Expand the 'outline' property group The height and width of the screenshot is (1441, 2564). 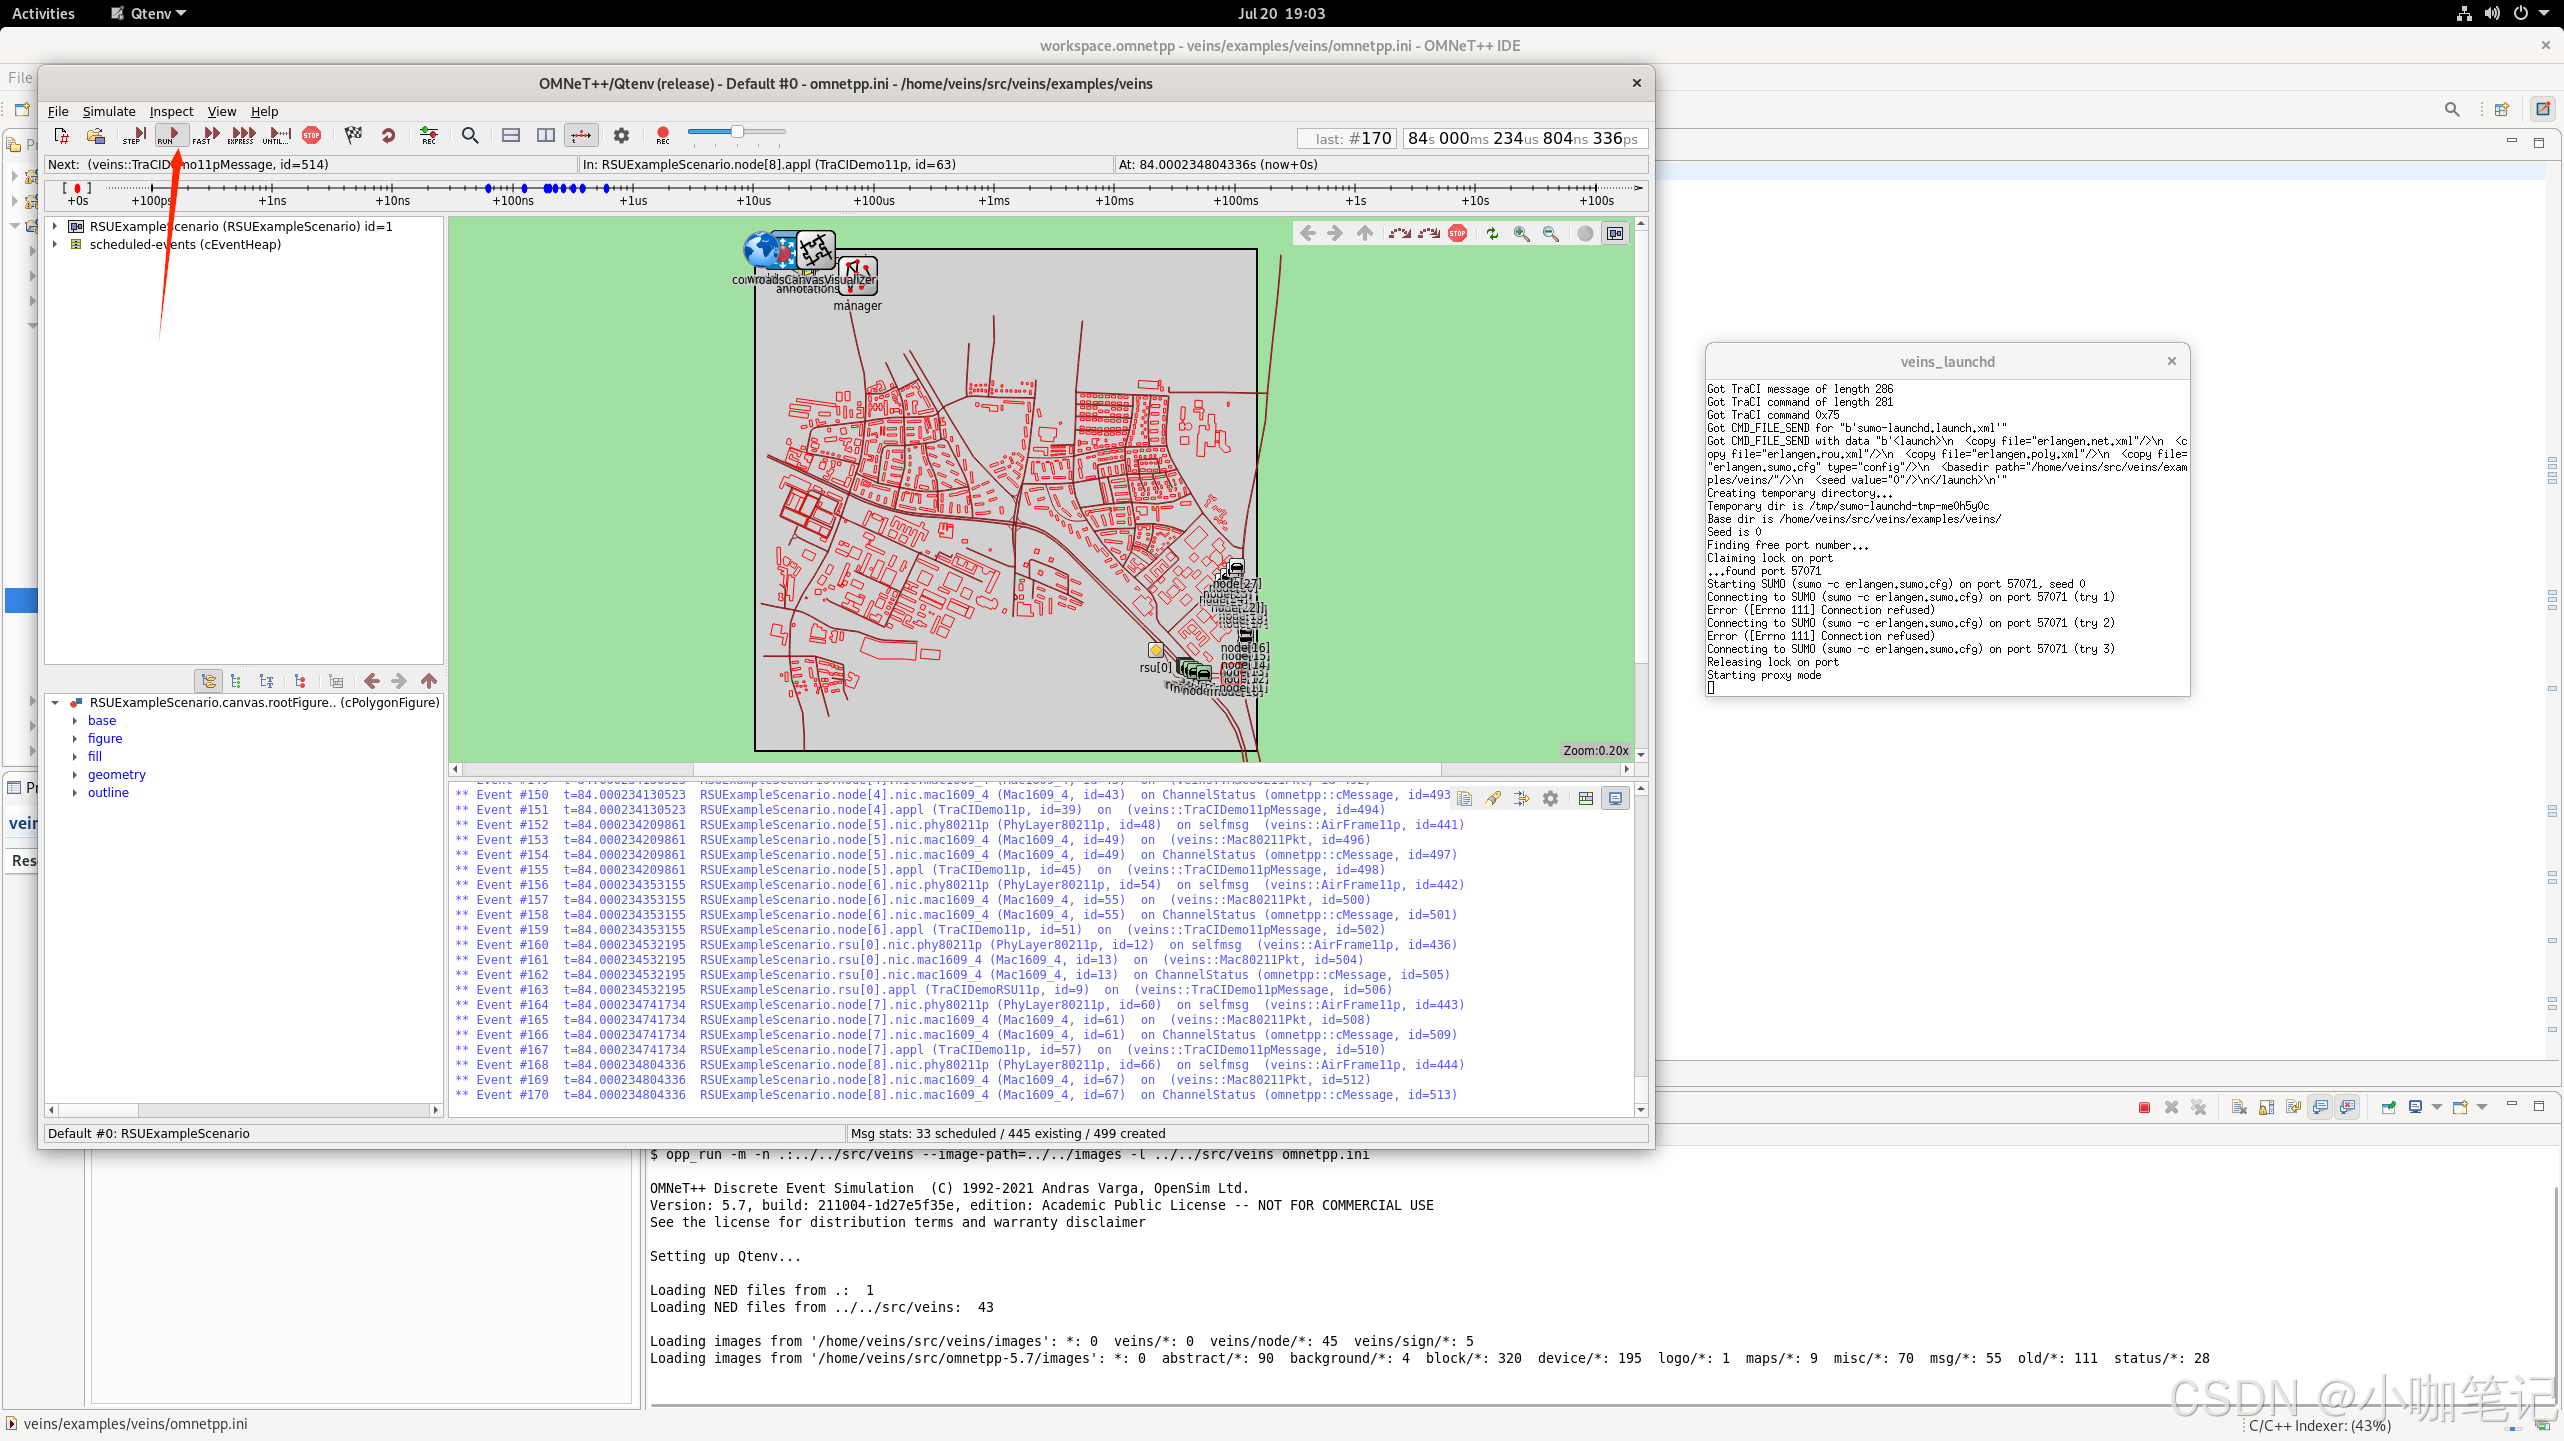pos(75,793)
